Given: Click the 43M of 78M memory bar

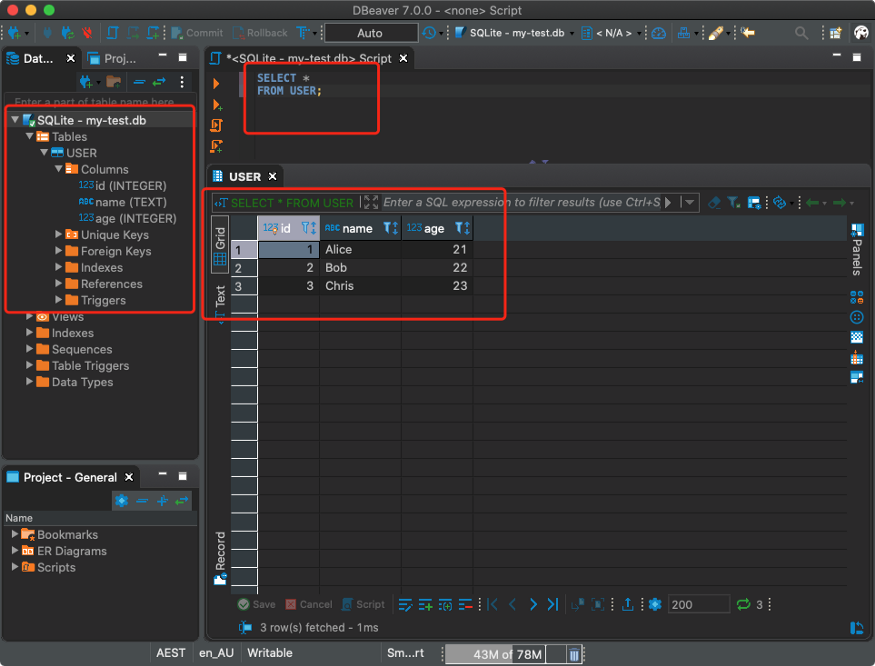Looking at the screenshot, I should 506,654.
